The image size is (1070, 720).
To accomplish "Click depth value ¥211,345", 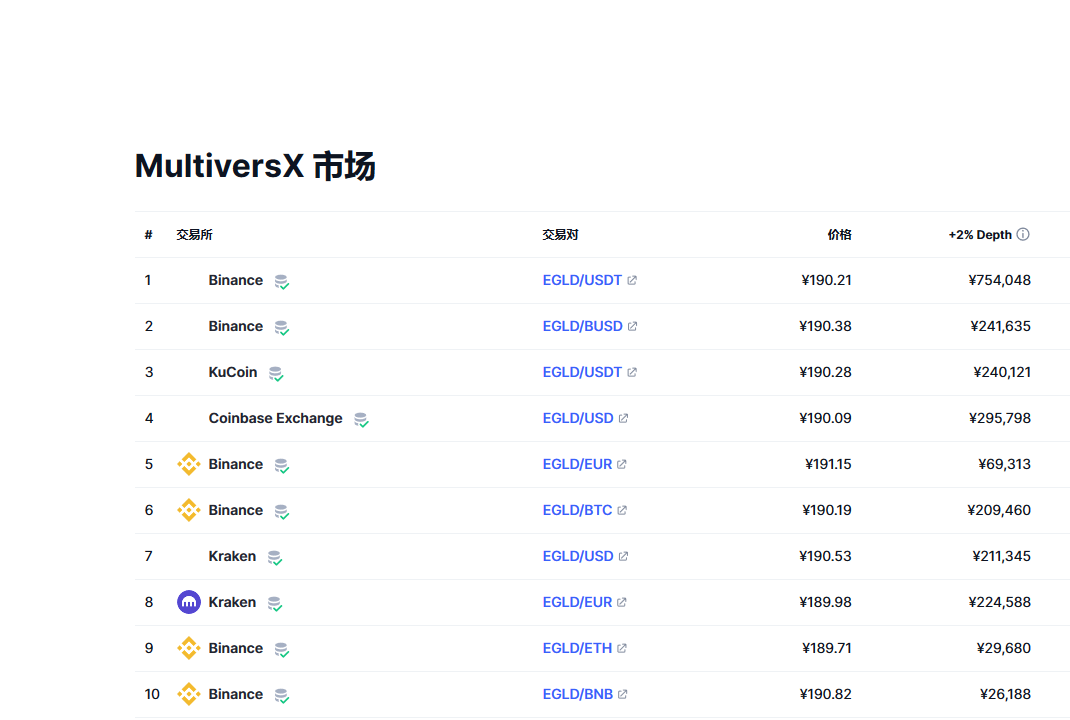I will click(1001, 556).
